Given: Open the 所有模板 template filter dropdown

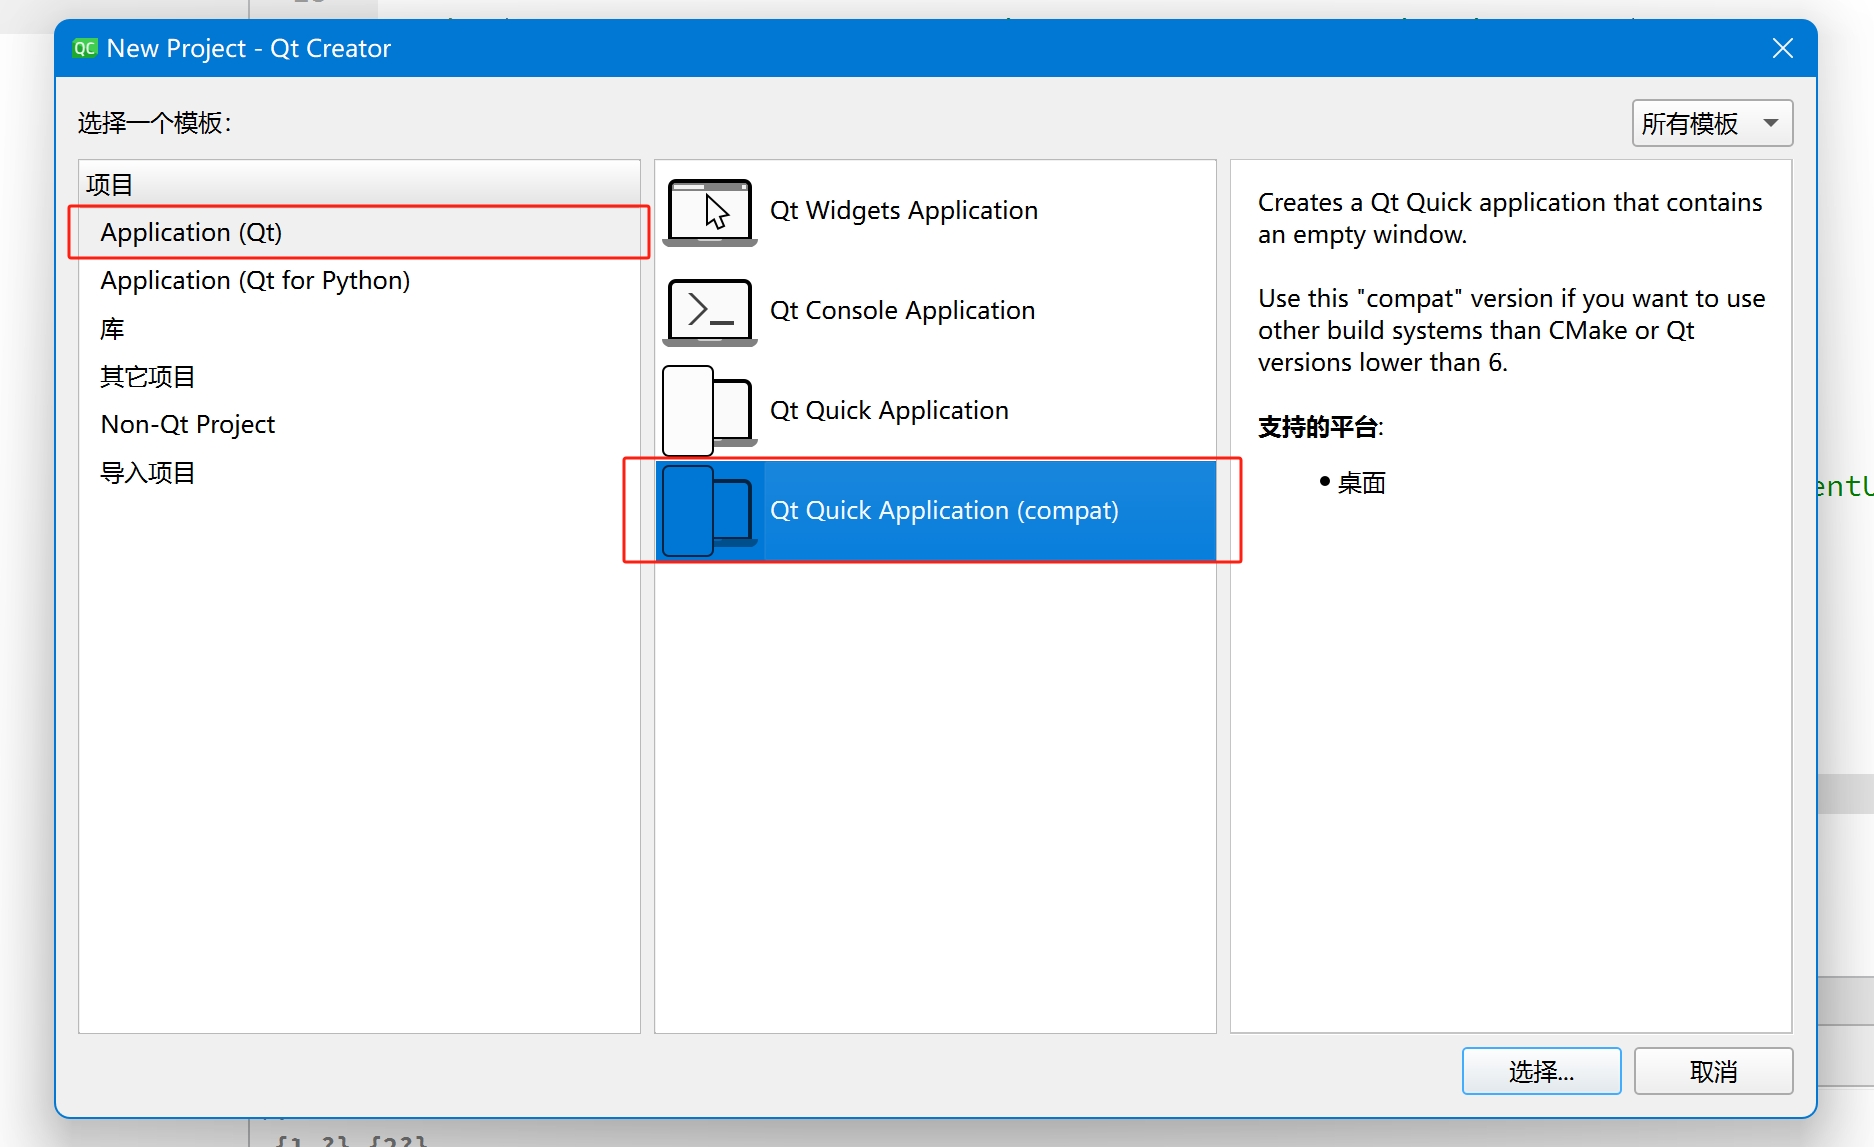Looking at the screenshot, I should coord(1712,123).
